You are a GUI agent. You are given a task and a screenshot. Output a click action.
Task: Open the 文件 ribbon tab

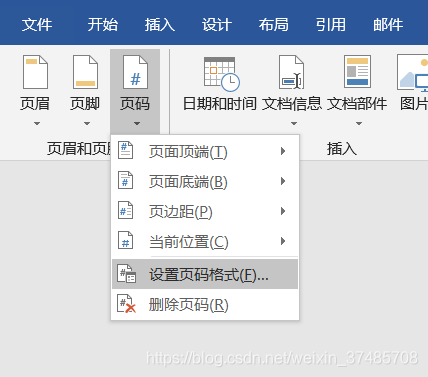pos(37,25)
